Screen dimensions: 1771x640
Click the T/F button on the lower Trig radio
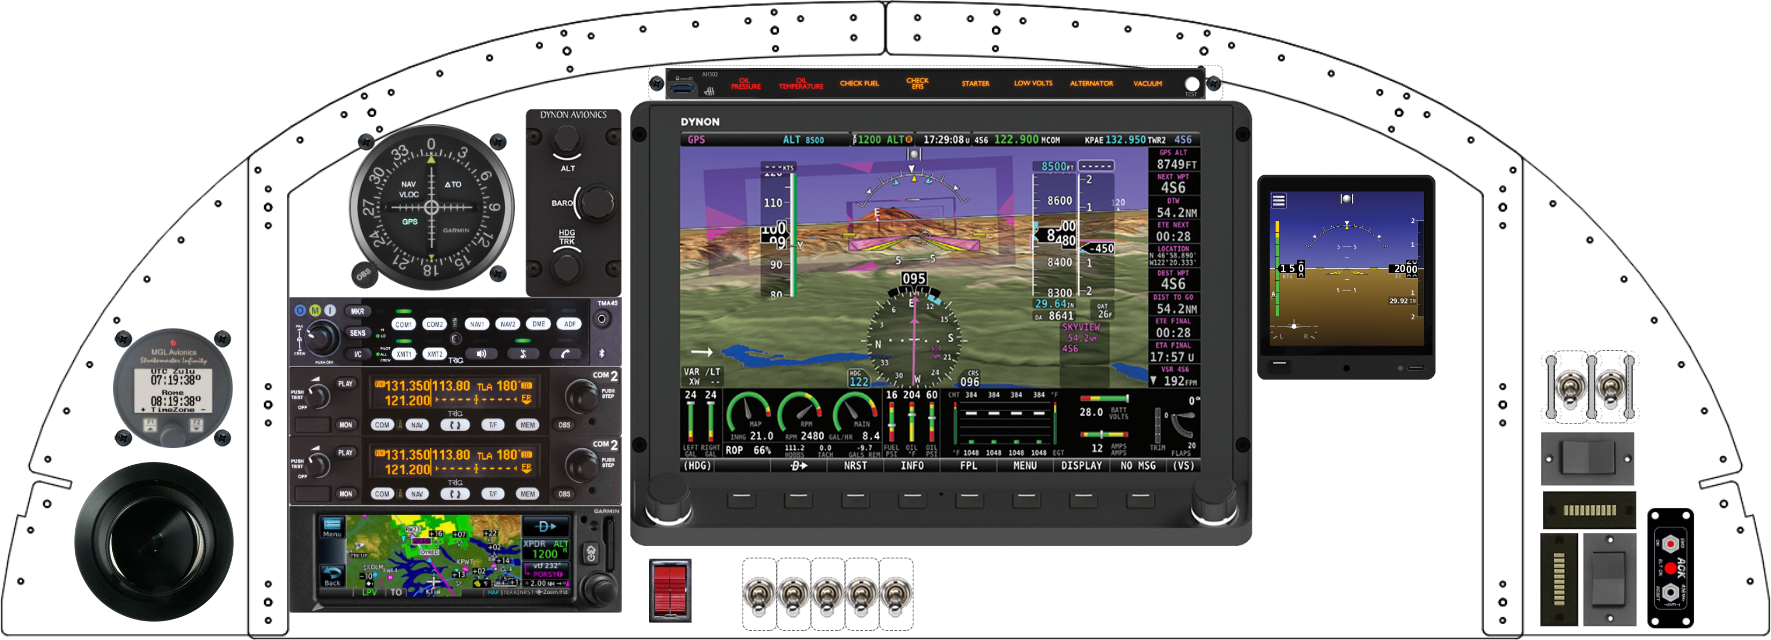(x=492, y=494)
